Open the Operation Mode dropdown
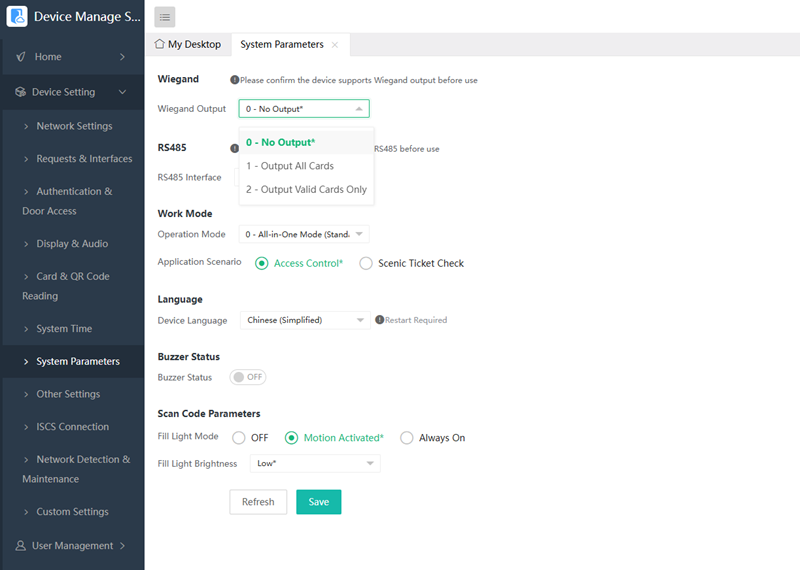The height and width of the screenshot is (570, 800). pyautogui.click(x=304, y=234)
